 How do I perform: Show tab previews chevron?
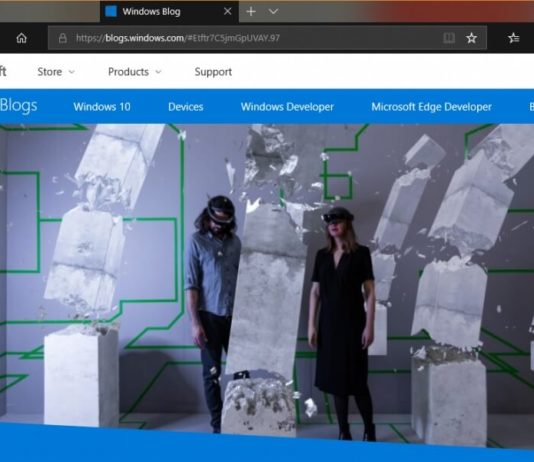click(273, 12)
